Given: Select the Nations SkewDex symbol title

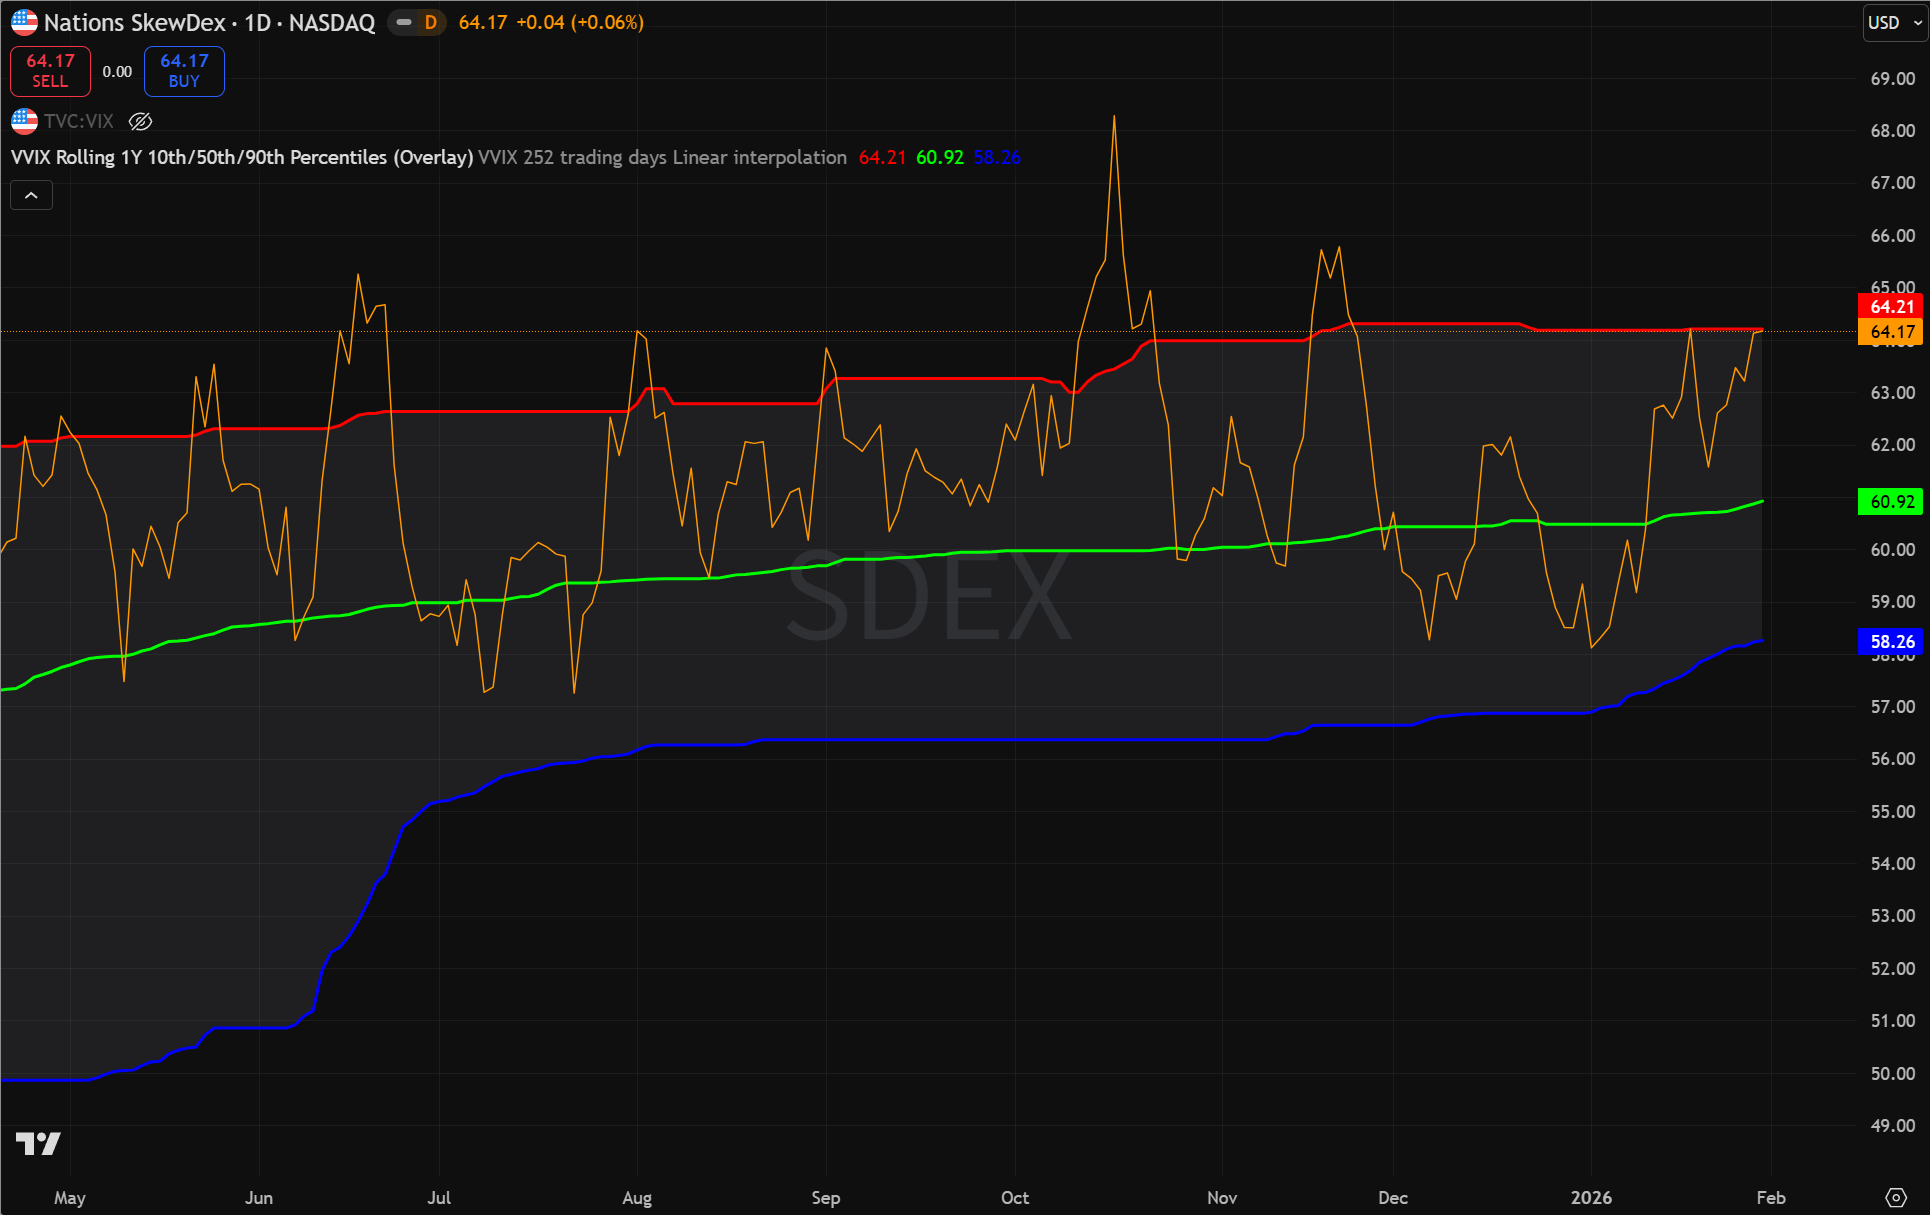Looking at the screenshot, I should point(209,22).
